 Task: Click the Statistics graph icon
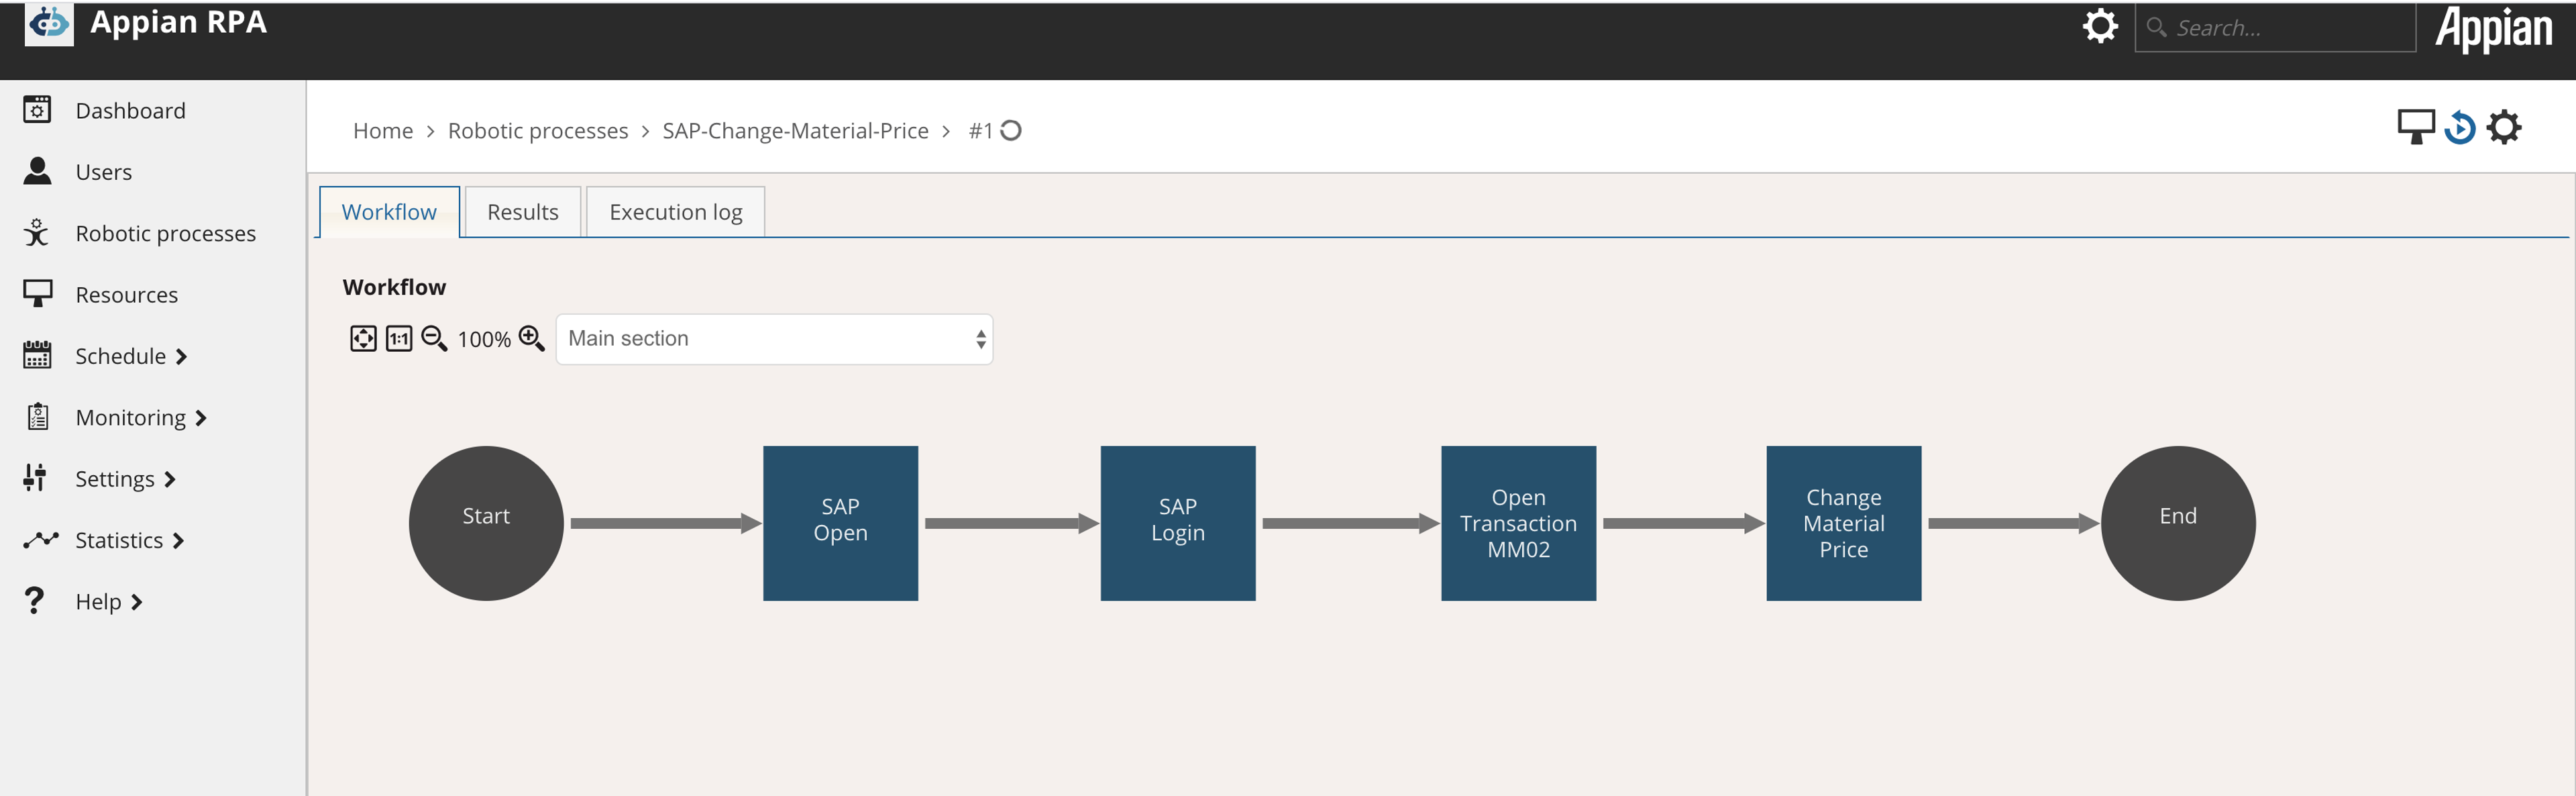coord(41,540)
